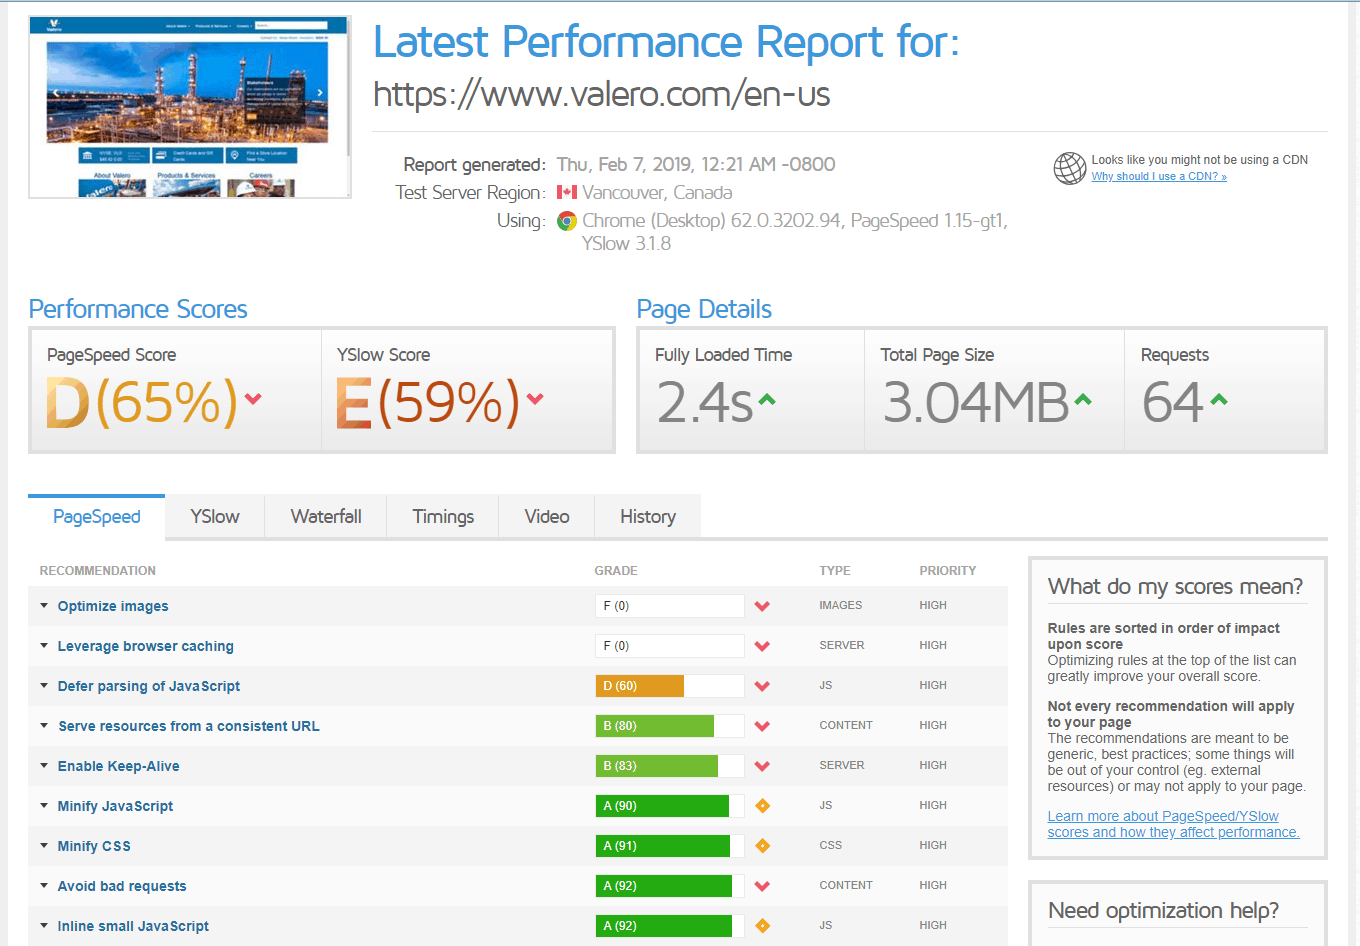Click the Chrome browser icon

click(x=567, y=221)
